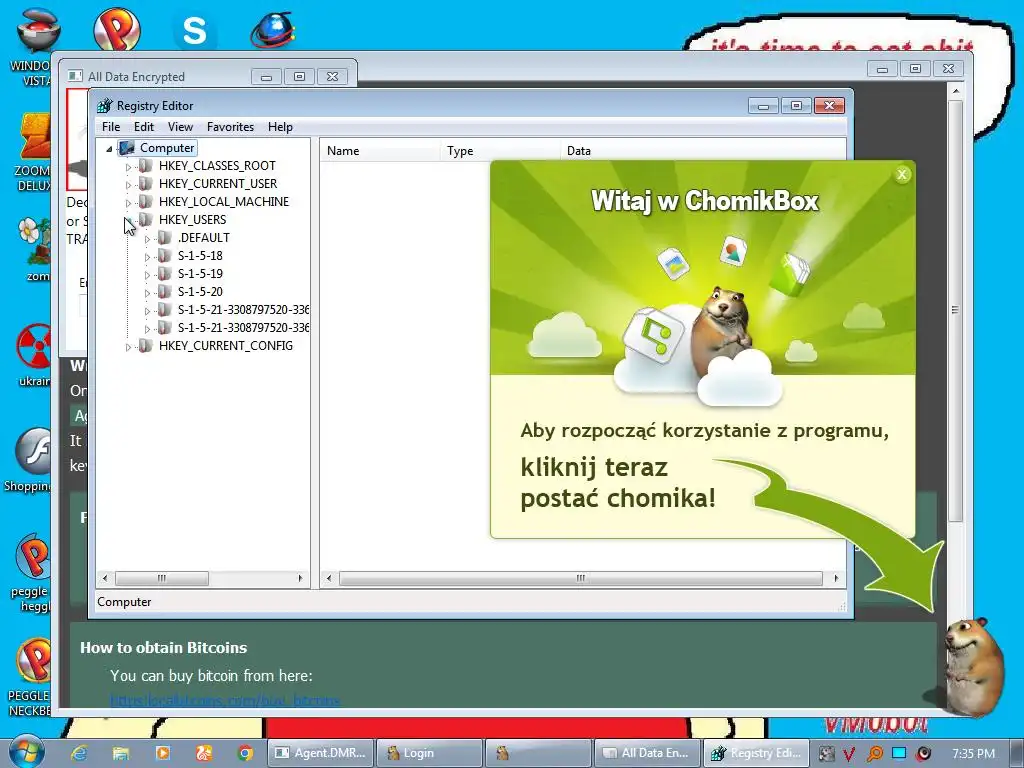Screen dimensions: 1024x768
Task: Expand the S-1-5-19 subkey
Action: click(x=147, y=275)
